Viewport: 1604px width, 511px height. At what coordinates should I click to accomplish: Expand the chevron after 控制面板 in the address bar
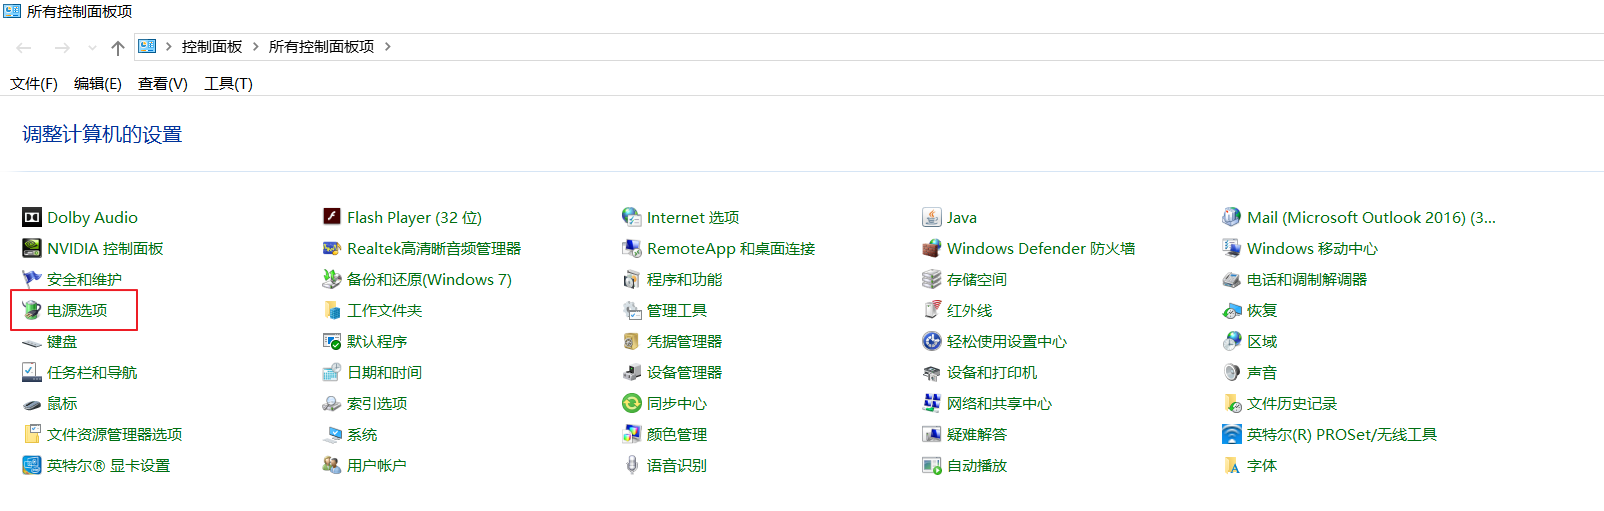(256, 47)
